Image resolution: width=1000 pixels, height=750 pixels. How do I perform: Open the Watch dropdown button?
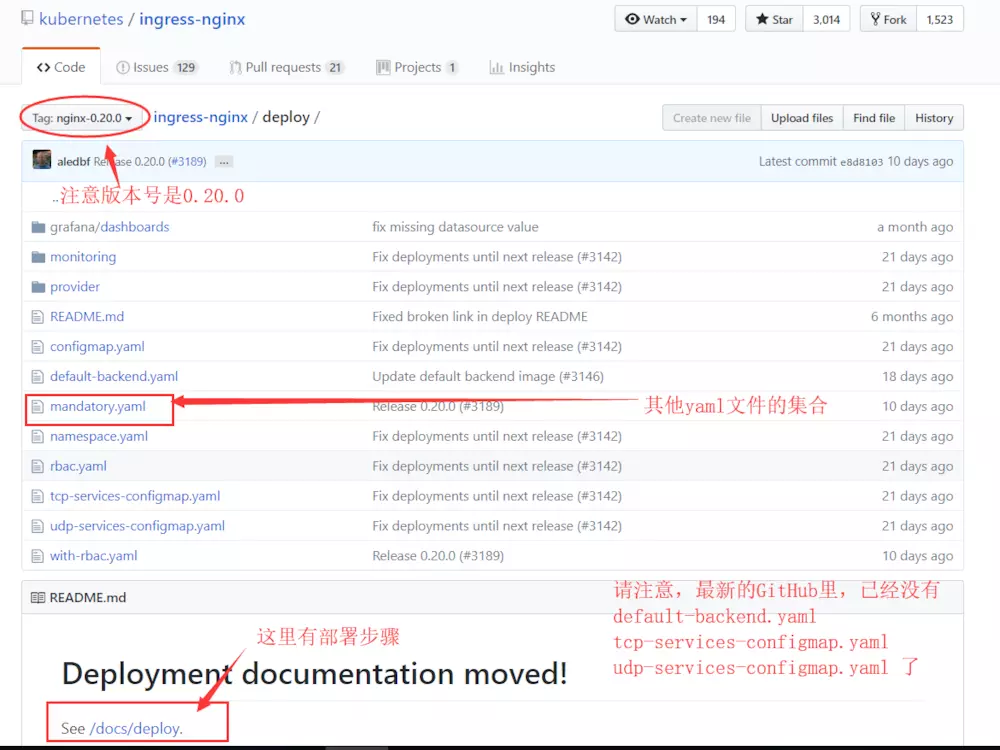[656, 19]
